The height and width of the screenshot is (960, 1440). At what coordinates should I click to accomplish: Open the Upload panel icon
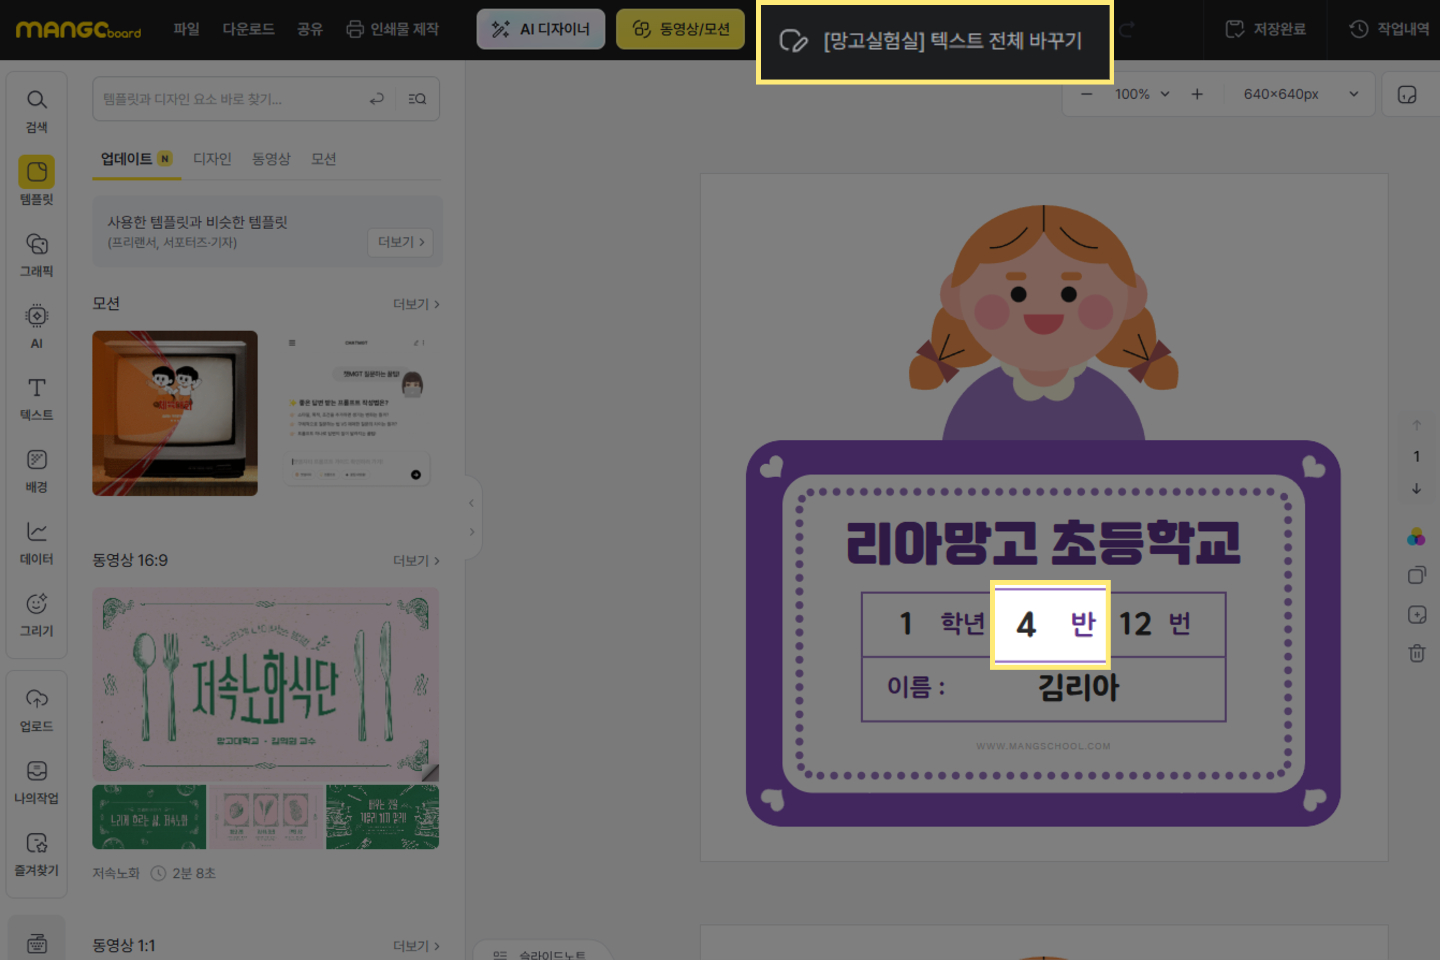[x=37, y=709]
